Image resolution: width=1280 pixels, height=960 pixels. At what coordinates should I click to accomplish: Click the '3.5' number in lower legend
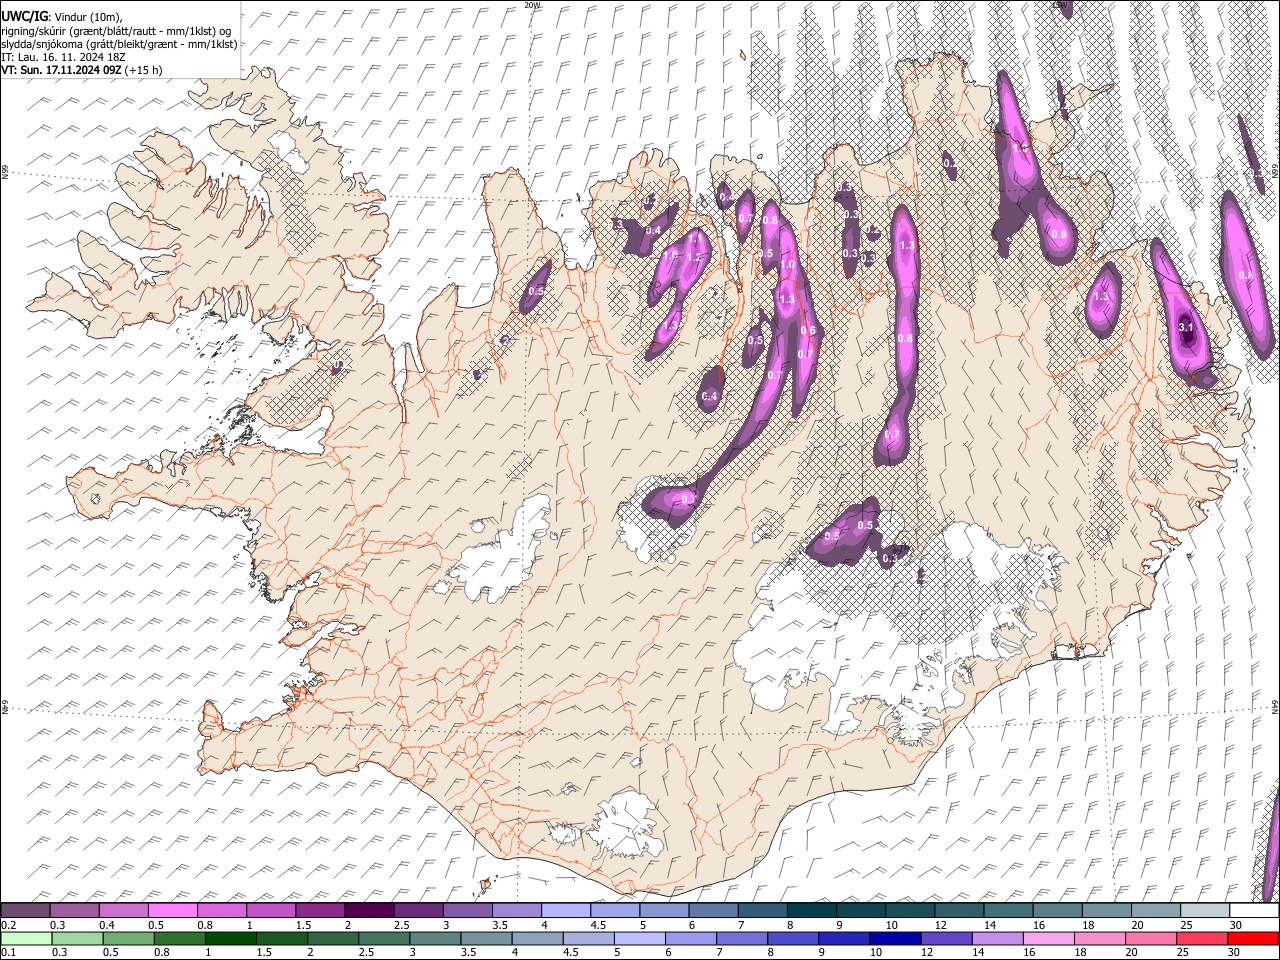[x=468, y=952]
